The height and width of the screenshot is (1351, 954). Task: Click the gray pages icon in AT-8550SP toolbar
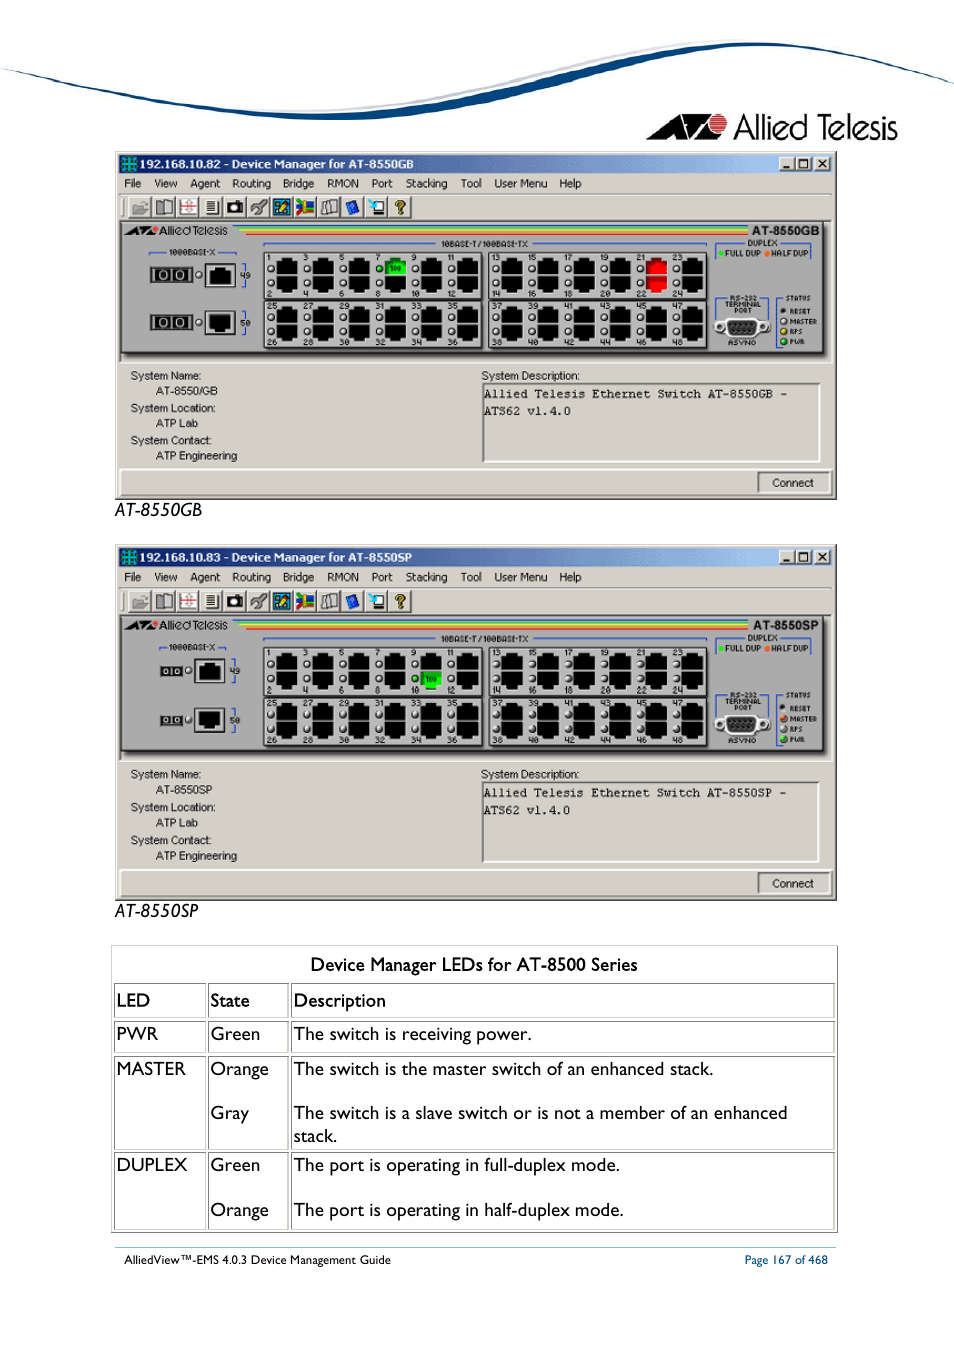click(x=329, y=601)
